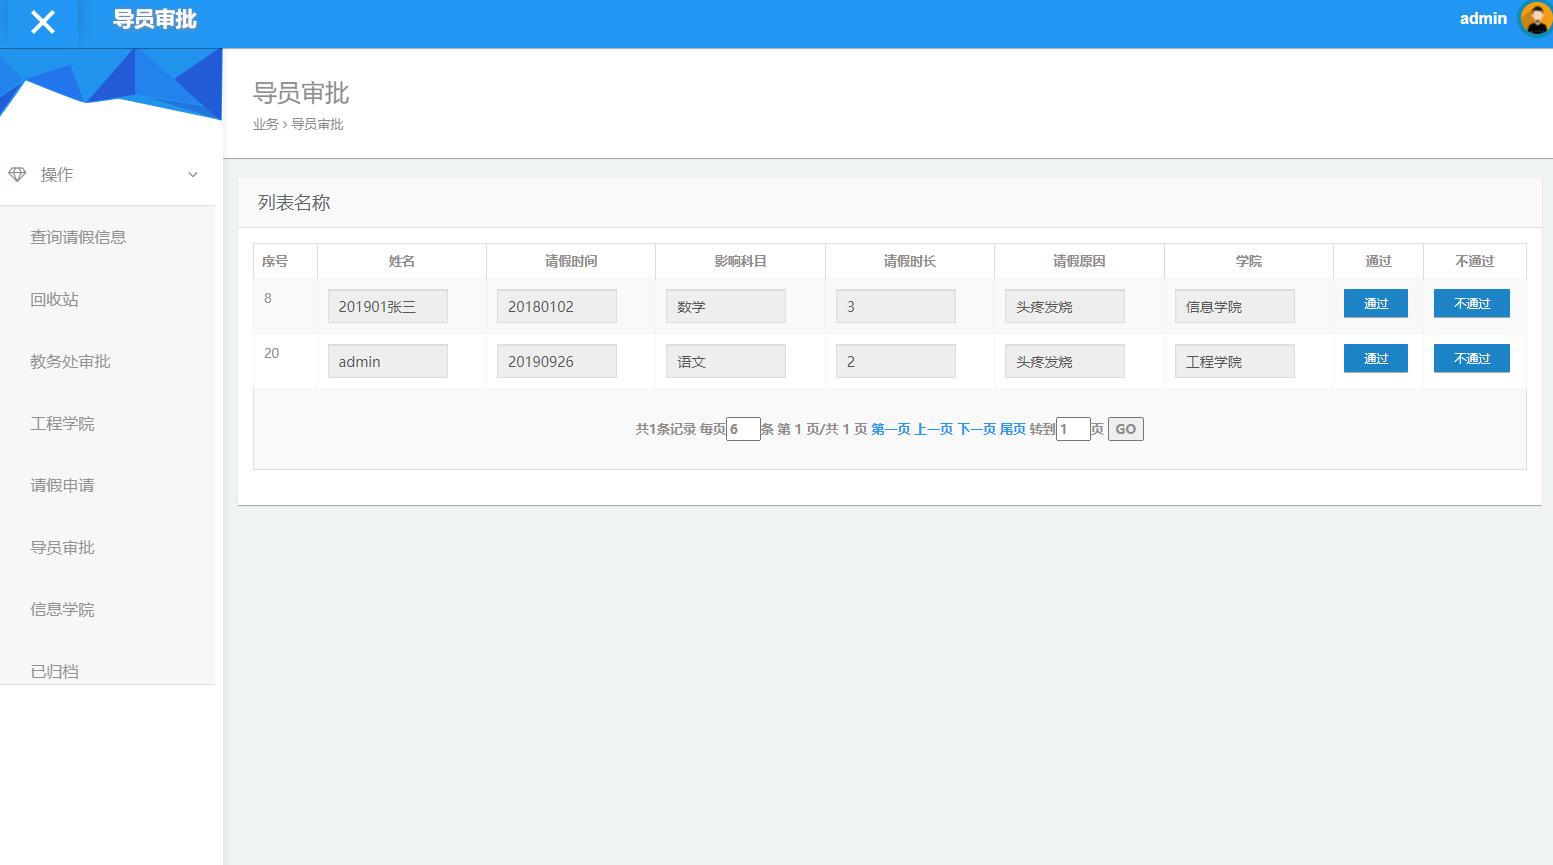Screen dimensions: 1553x865
Task: Approve 张三's leave with 通过 button
Action: click(x=1375, y=304)
